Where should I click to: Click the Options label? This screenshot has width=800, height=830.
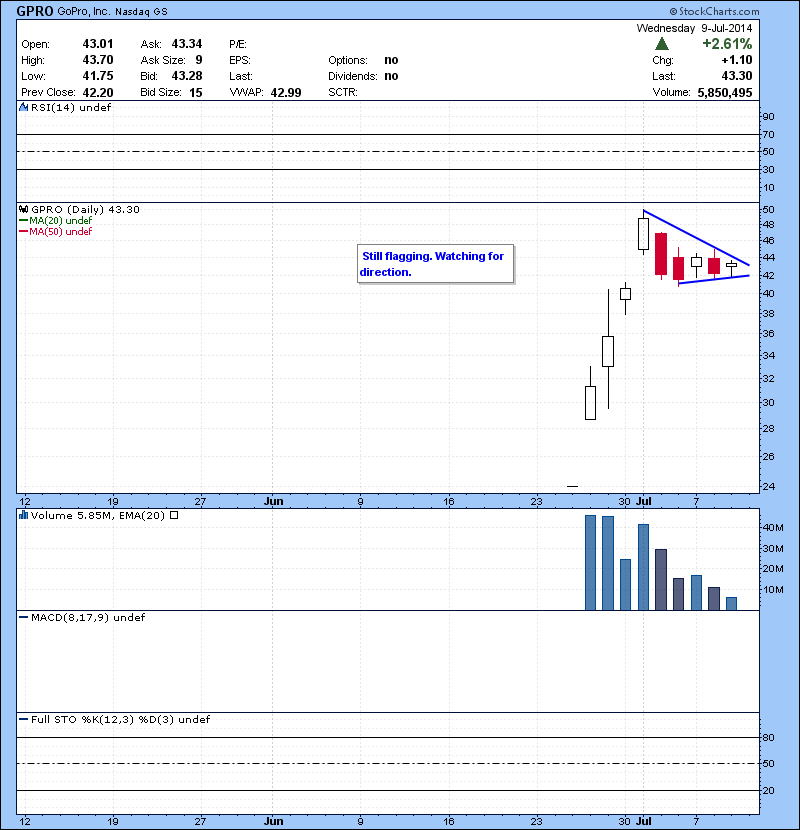point(348,60)
